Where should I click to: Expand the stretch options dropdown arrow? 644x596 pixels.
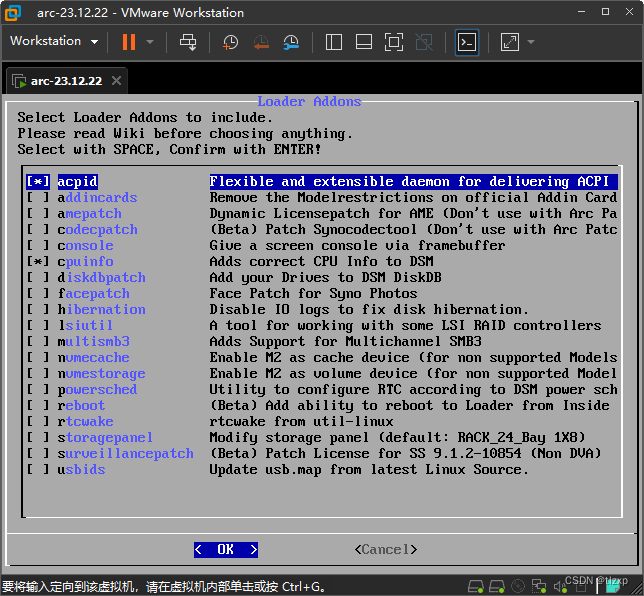point(531,42)
